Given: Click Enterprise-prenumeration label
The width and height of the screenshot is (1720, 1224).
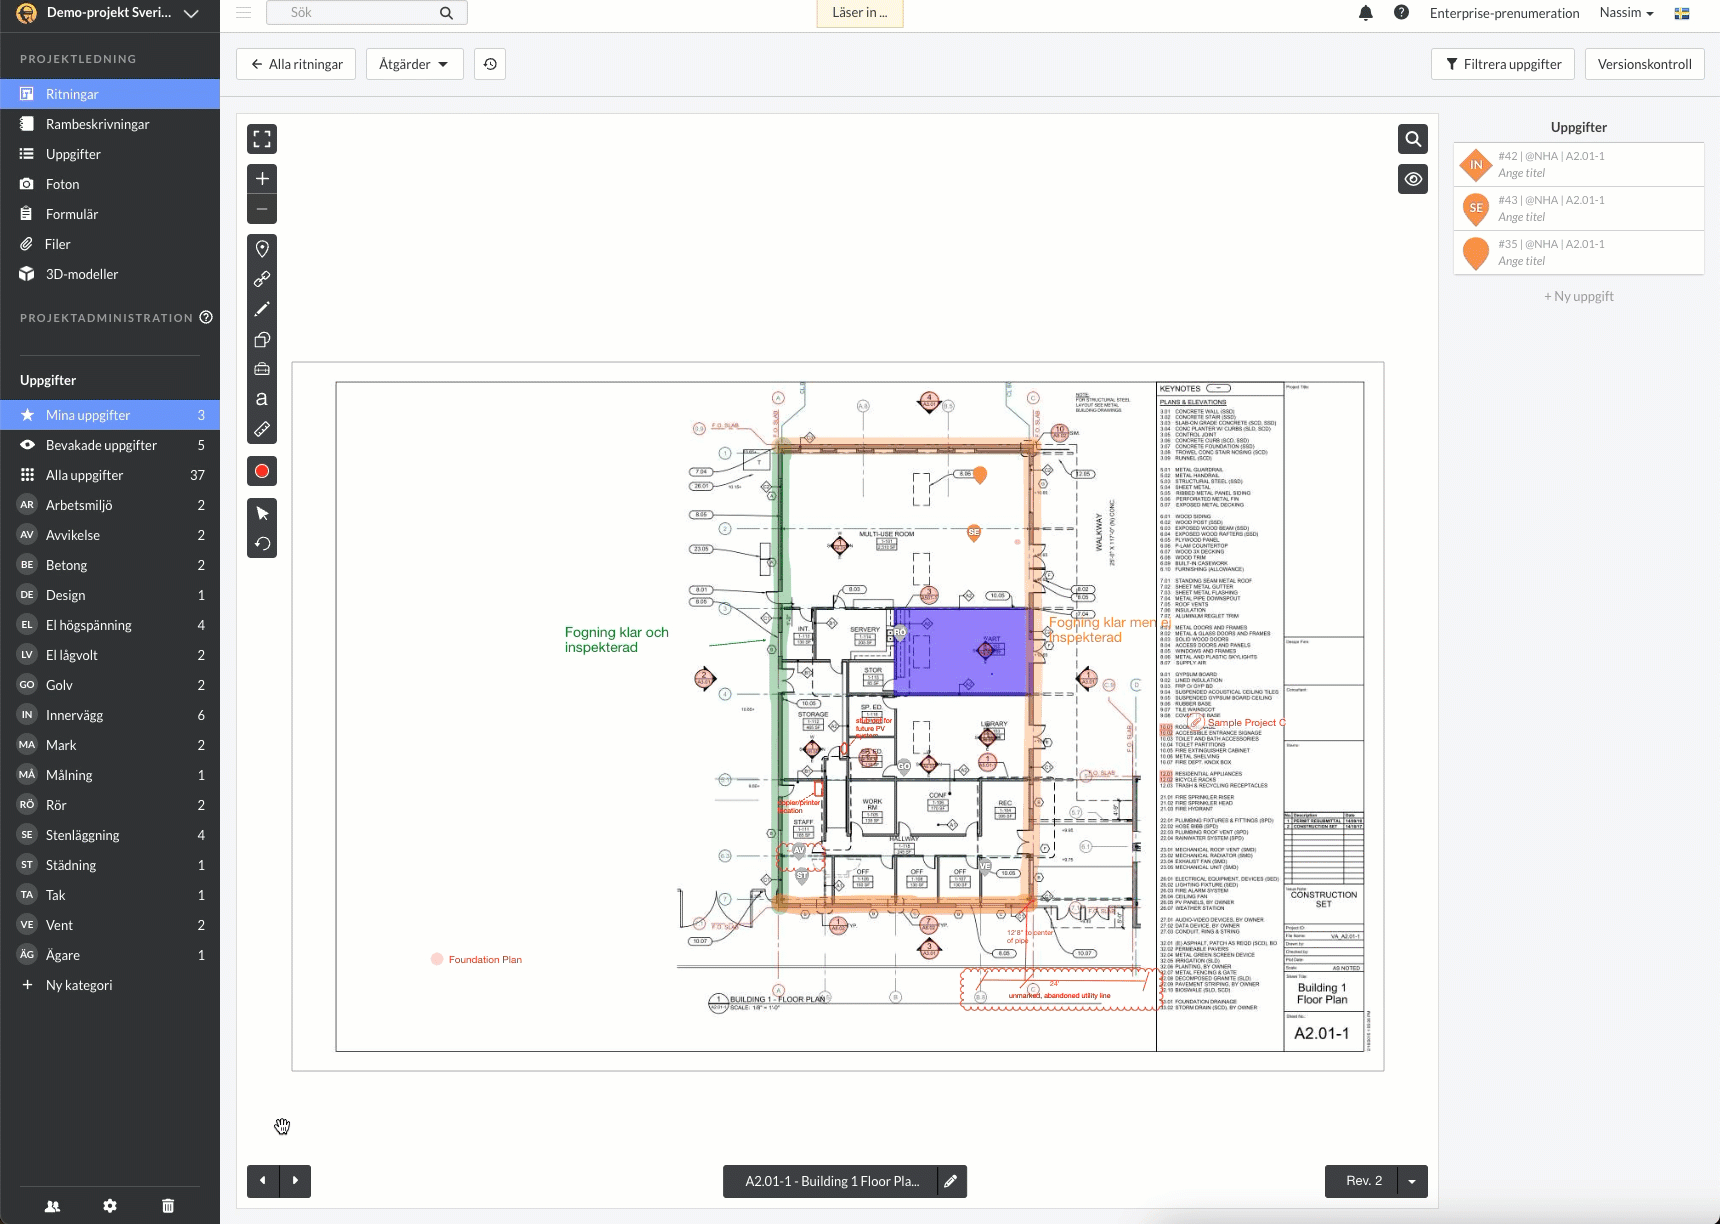Looking at the screenshot, I should 1504,13.
